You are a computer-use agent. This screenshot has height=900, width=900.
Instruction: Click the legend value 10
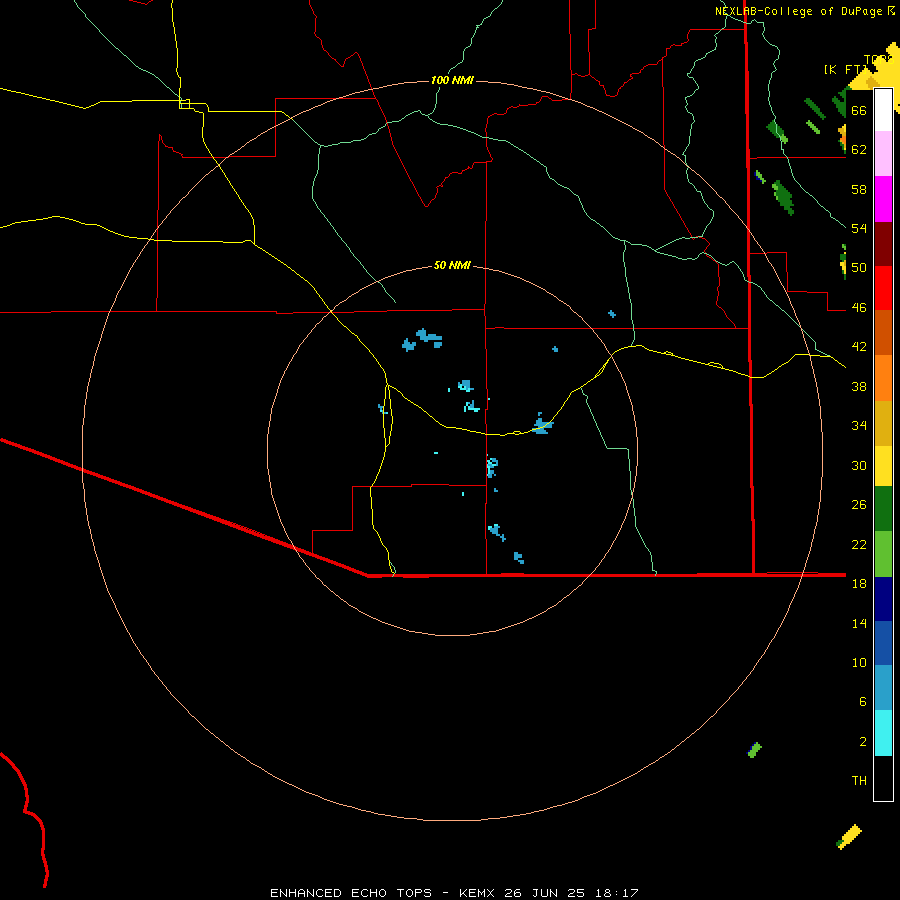[859, 662]
